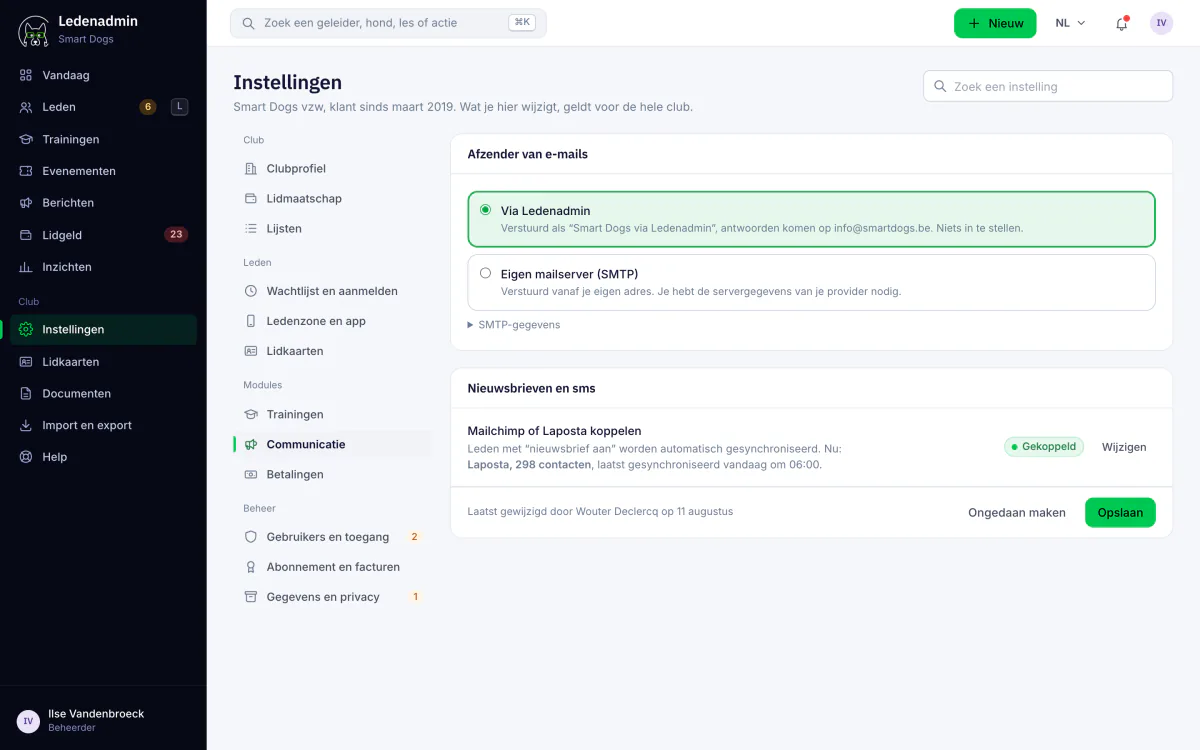This screenshot has width=1200, height=750.
Task: Click the Gekoppeld status badge
Action: (1044, 447)
